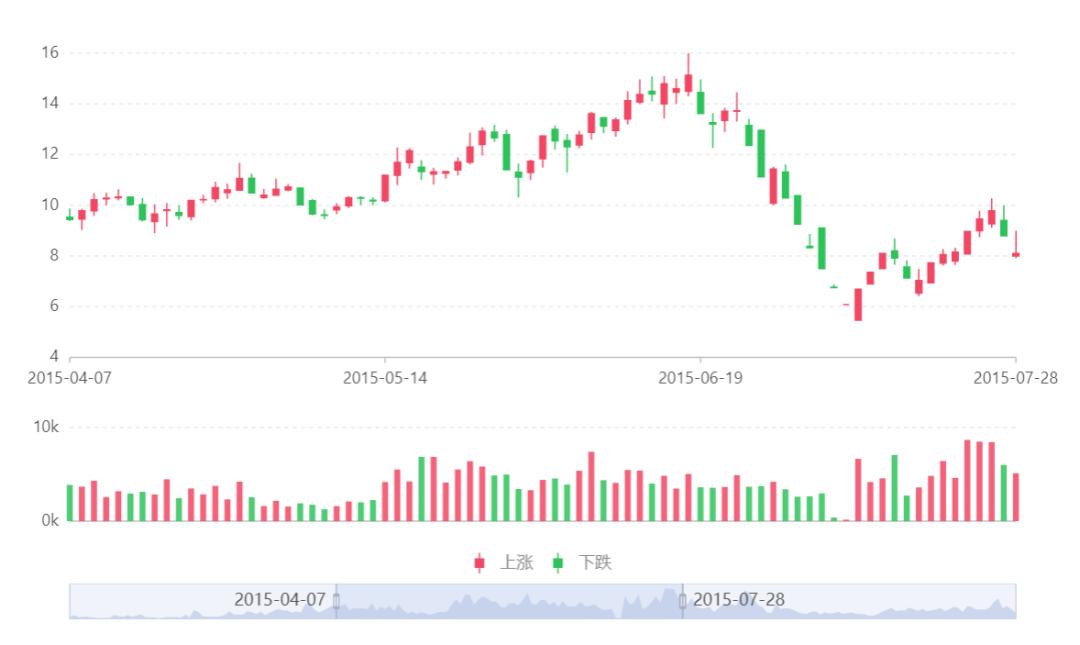Click the green 下跌 candlestick legend icon
This screenshot has width=1080, height=645.
(557, 563)
